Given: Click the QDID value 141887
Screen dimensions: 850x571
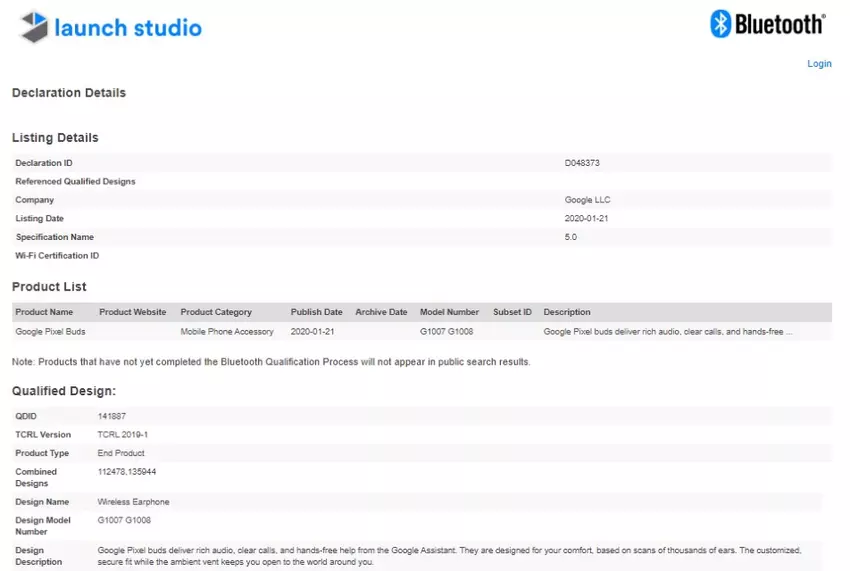Looking at the screenshot, I should (x=112, y=416).
